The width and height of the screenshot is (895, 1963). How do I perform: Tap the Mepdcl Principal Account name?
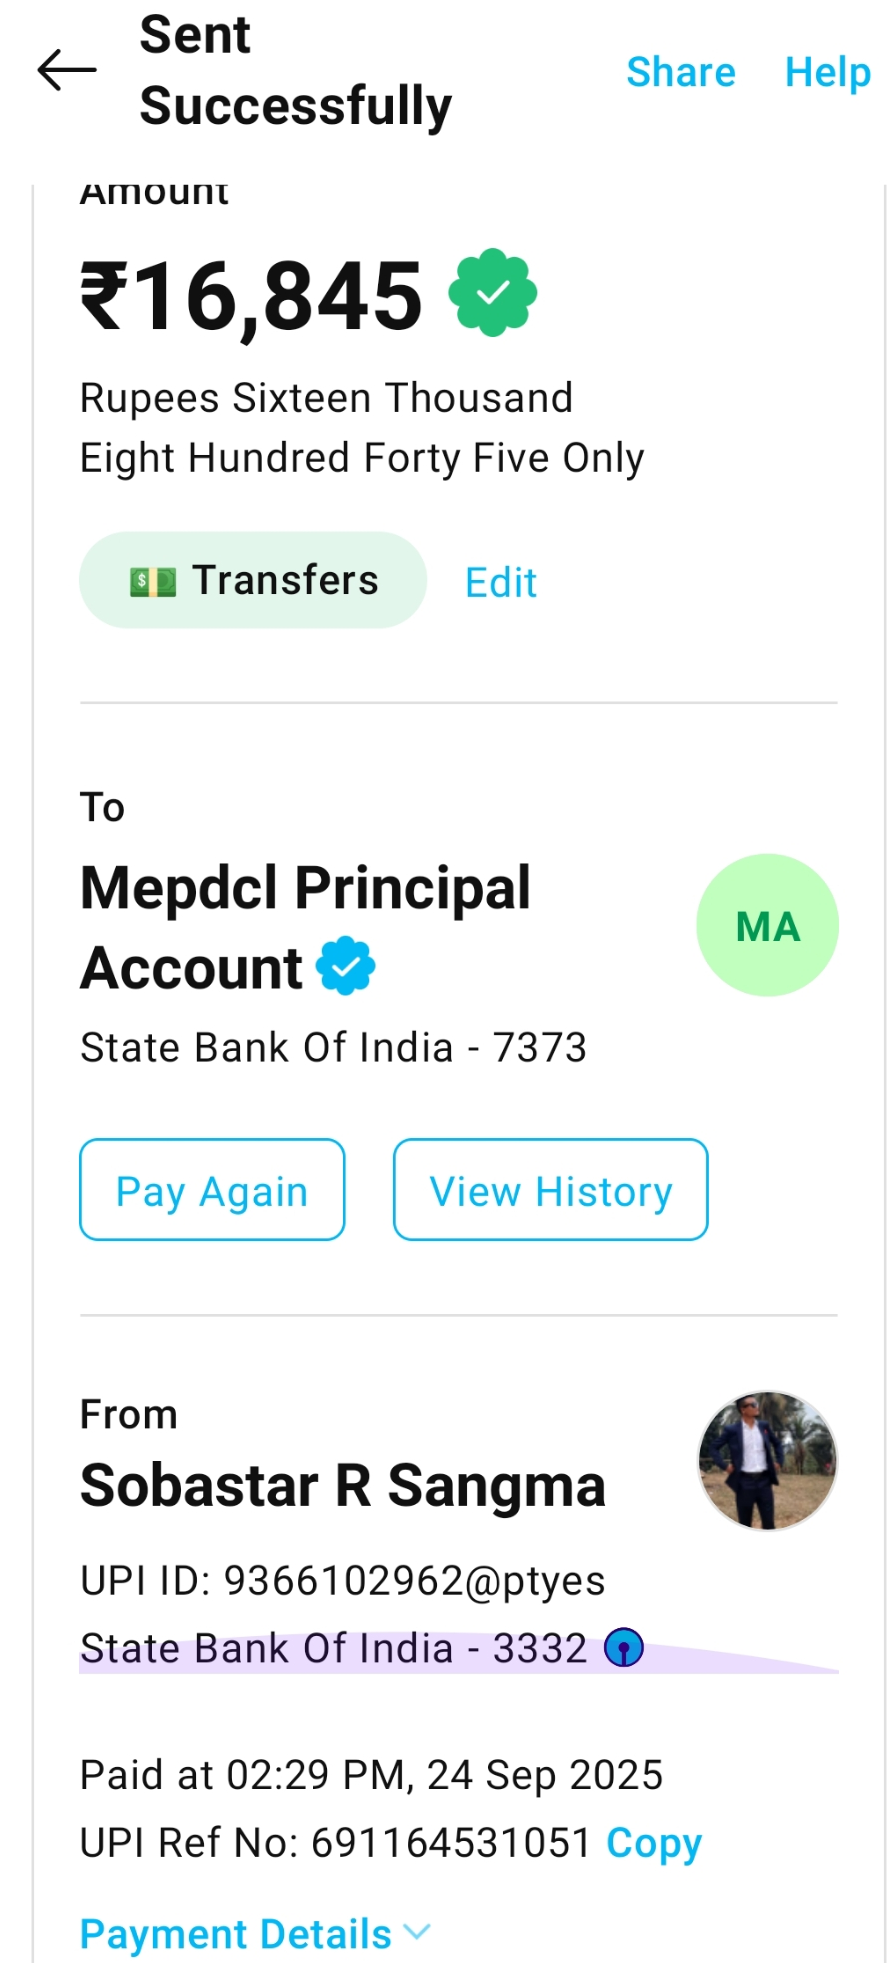pos(305,926)
